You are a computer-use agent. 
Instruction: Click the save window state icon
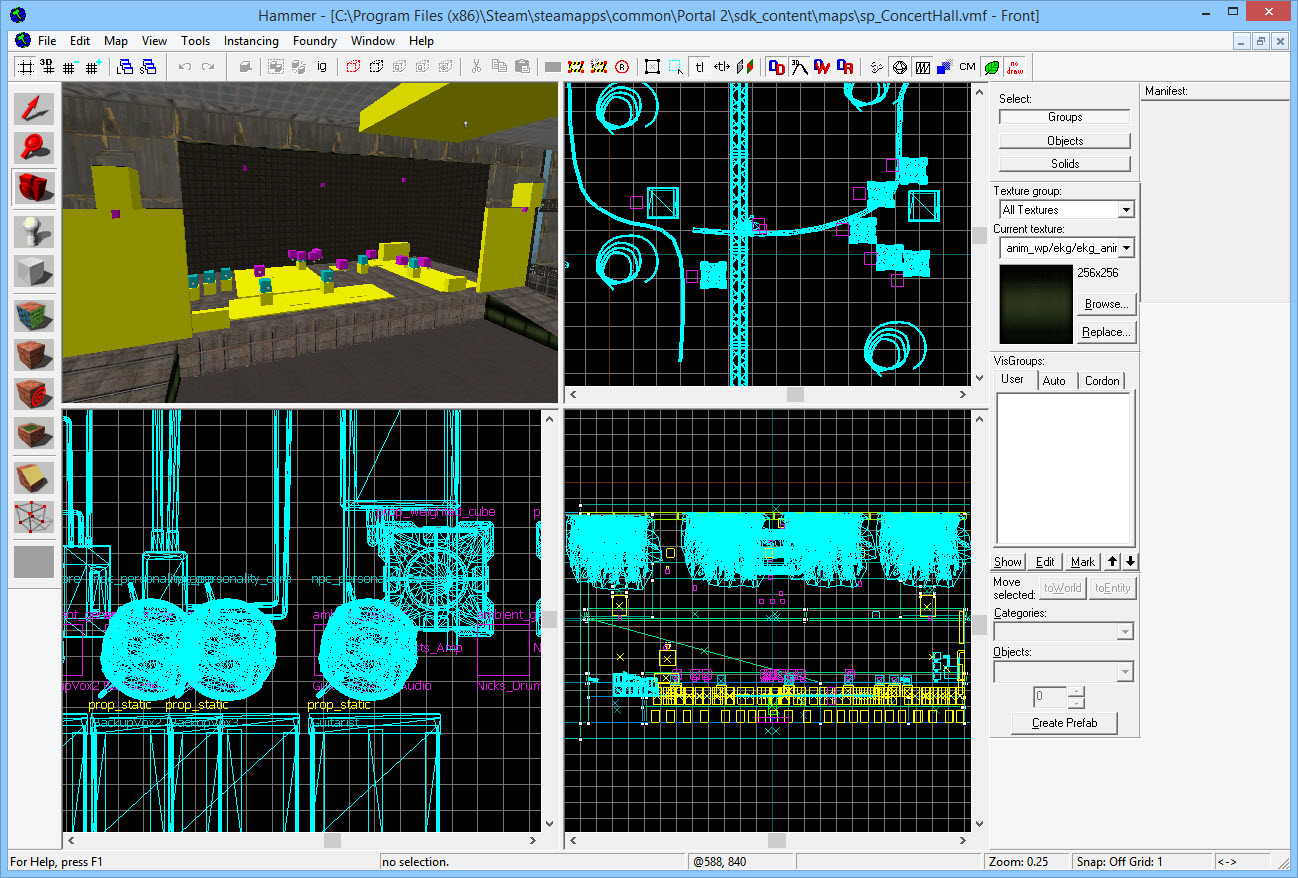pyautogui.click(x=148, y=67)
